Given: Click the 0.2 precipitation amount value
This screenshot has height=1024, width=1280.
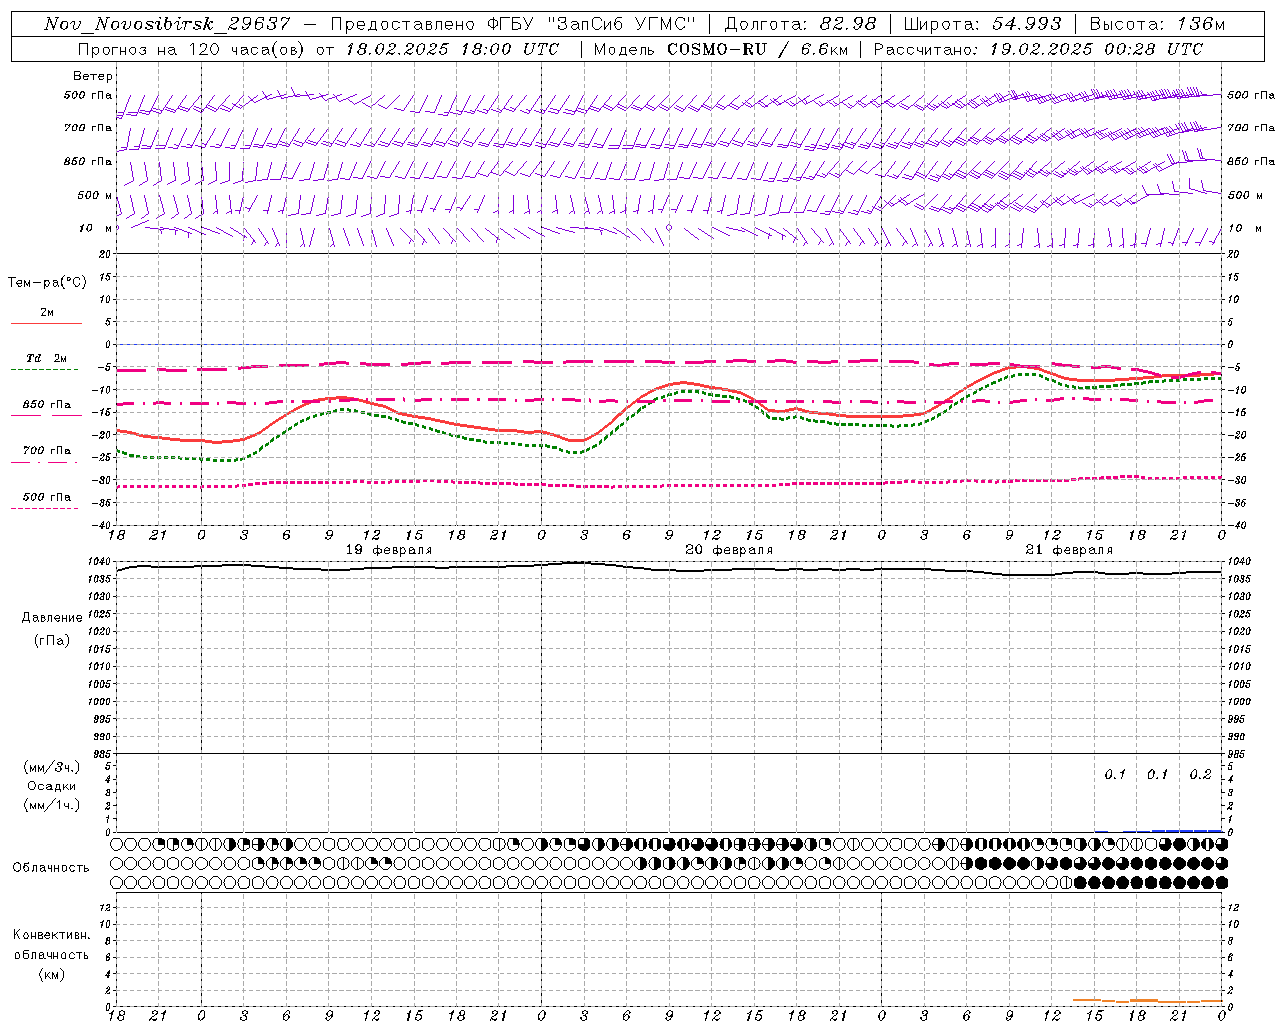Looking at the screenshot, I should [1200, 775].
